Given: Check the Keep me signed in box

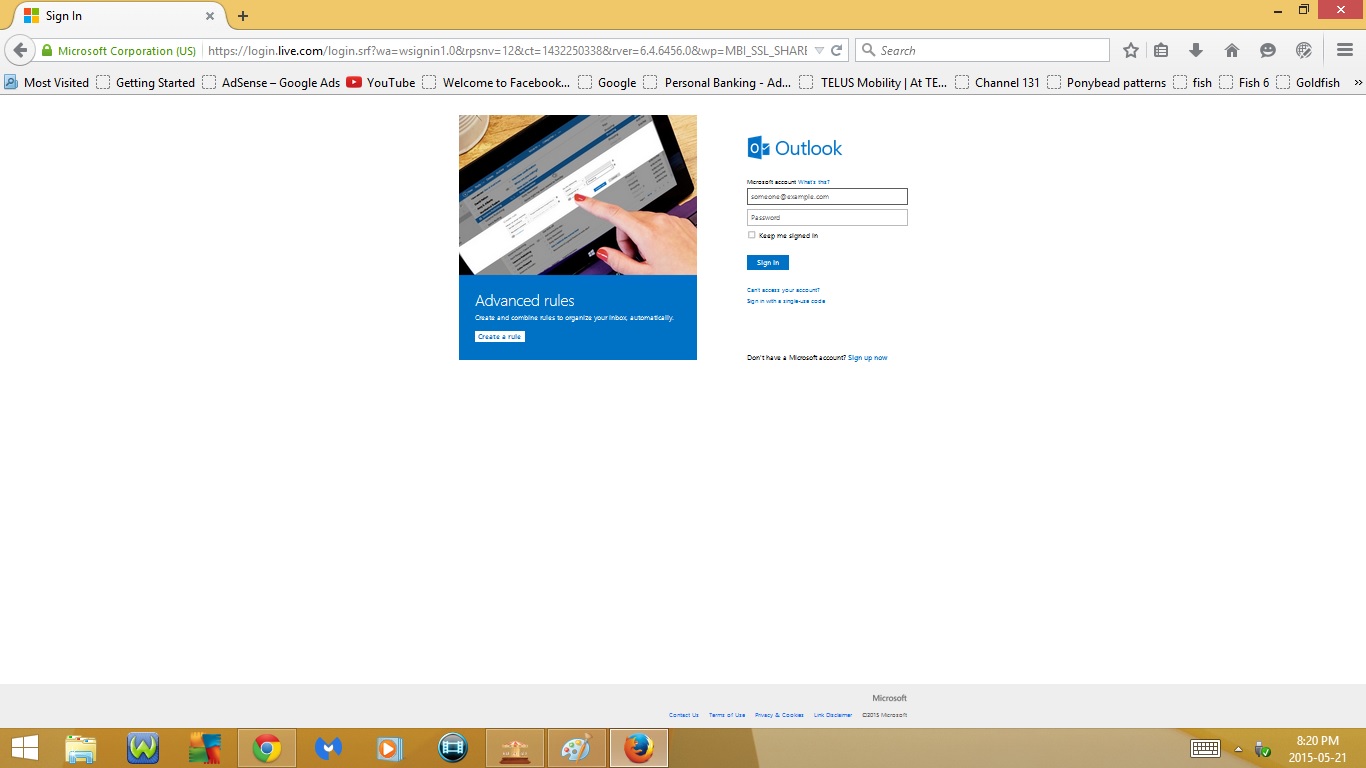Looking at the screenshot, I should coord(752,236).
